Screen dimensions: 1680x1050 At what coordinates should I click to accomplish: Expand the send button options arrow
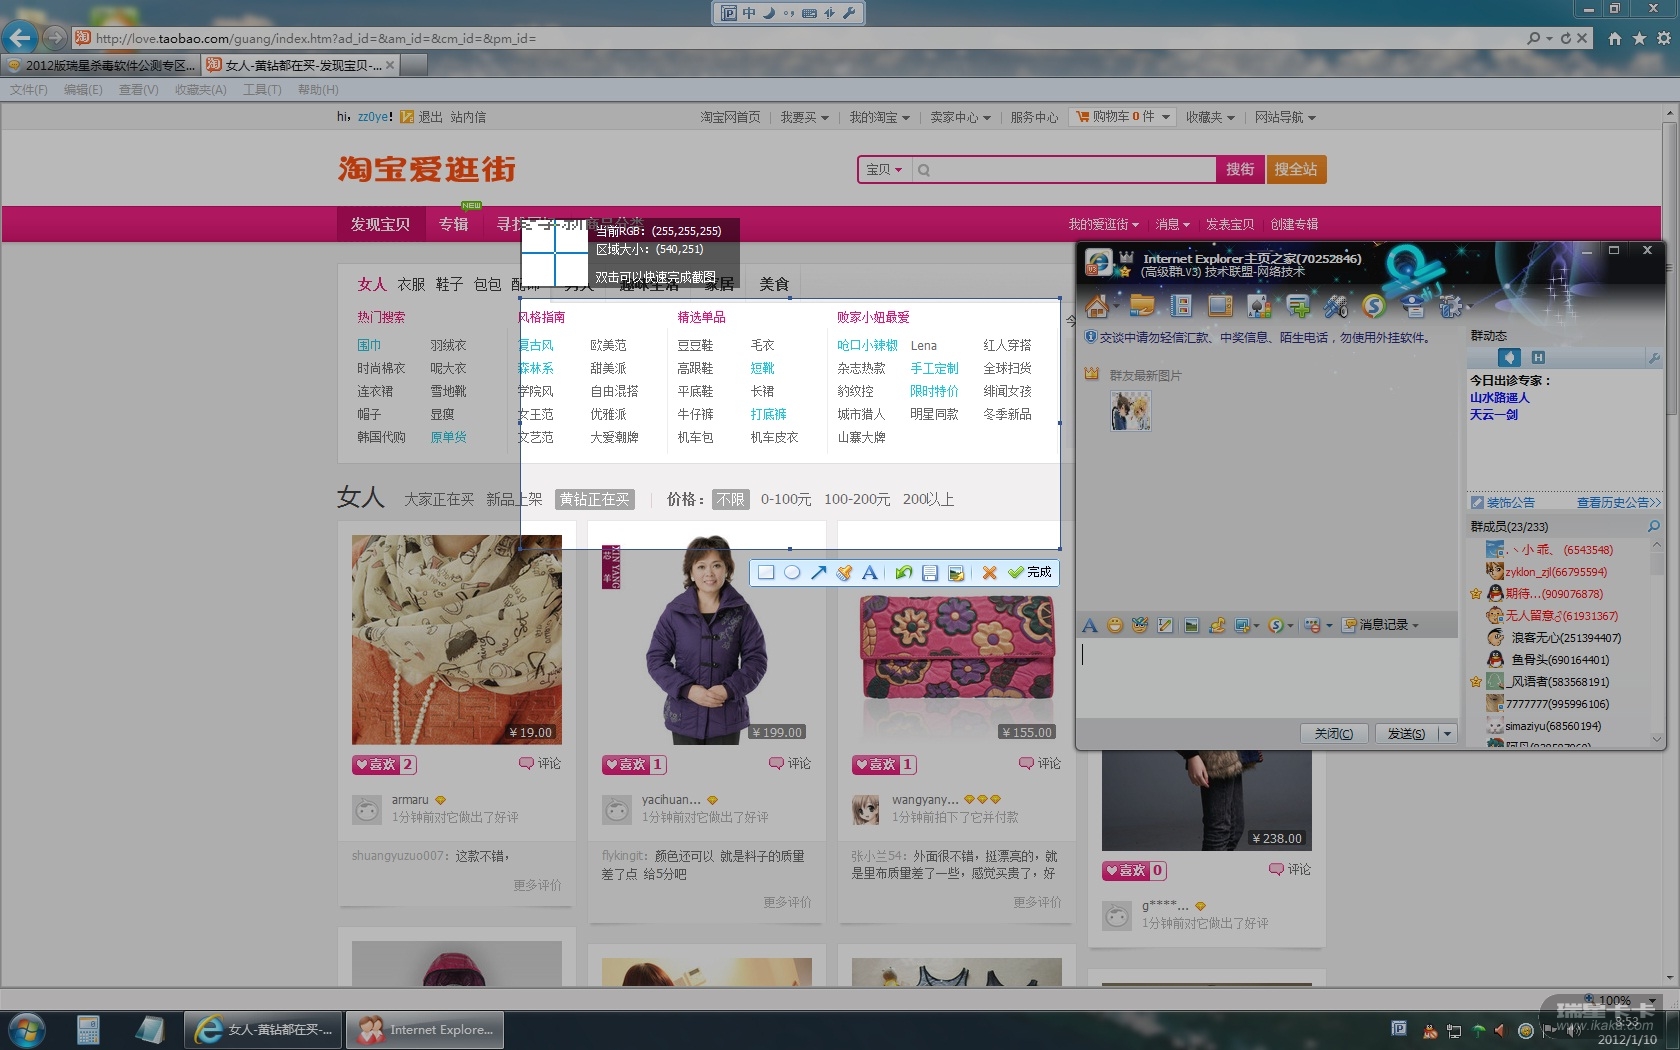coord(1447,734)
